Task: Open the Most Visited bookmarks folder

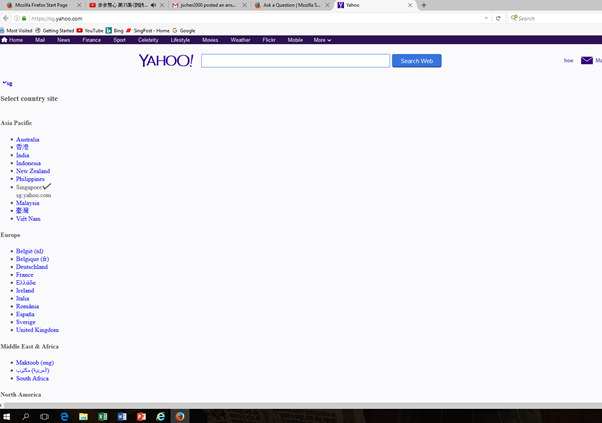Action: 16,30
